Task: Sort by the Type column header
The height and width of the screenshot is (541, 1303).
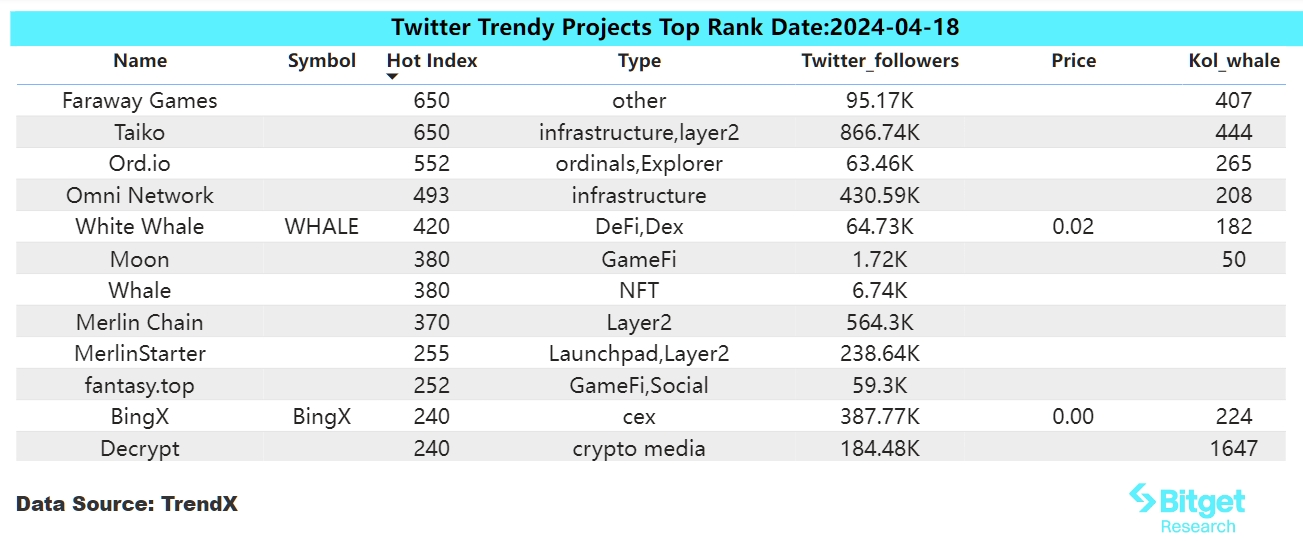Action: tap(639, 61)
